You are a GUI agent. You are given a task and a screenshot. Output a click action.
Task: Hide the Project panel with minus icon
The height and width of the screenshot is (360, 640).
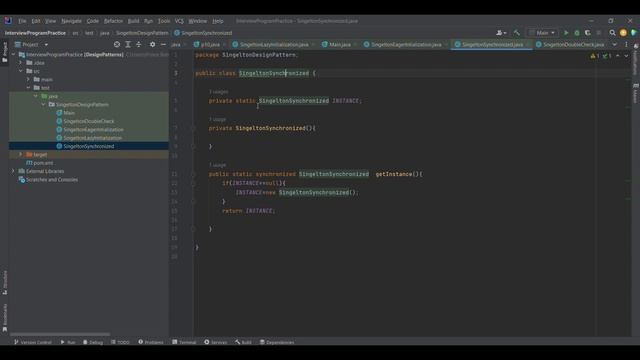pos(163,44)
